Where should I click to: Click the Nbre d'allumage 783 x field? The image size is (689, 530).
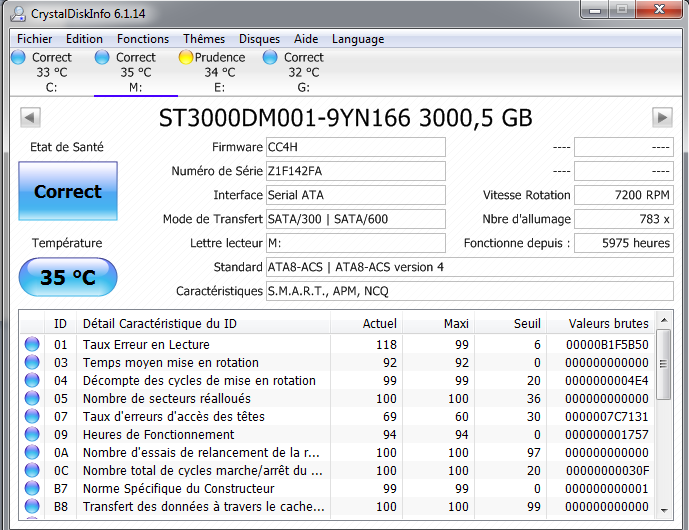pos(624,219)
